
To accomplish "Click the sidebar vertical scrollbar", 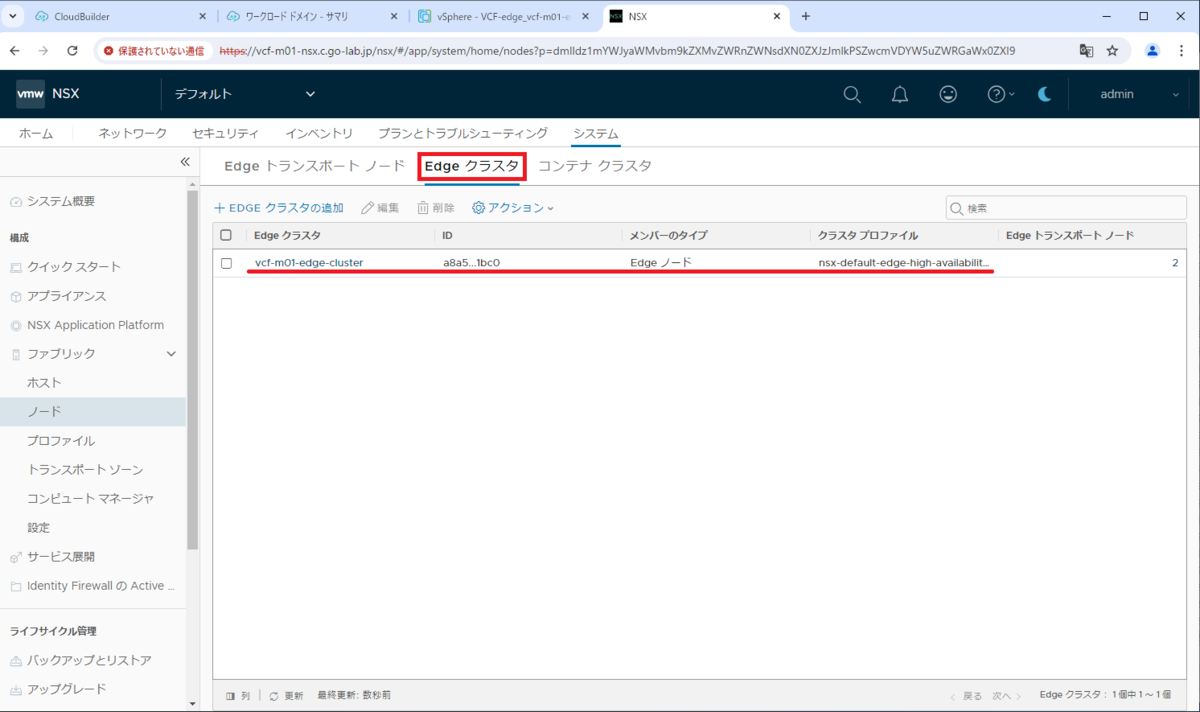I will [193, 370].
